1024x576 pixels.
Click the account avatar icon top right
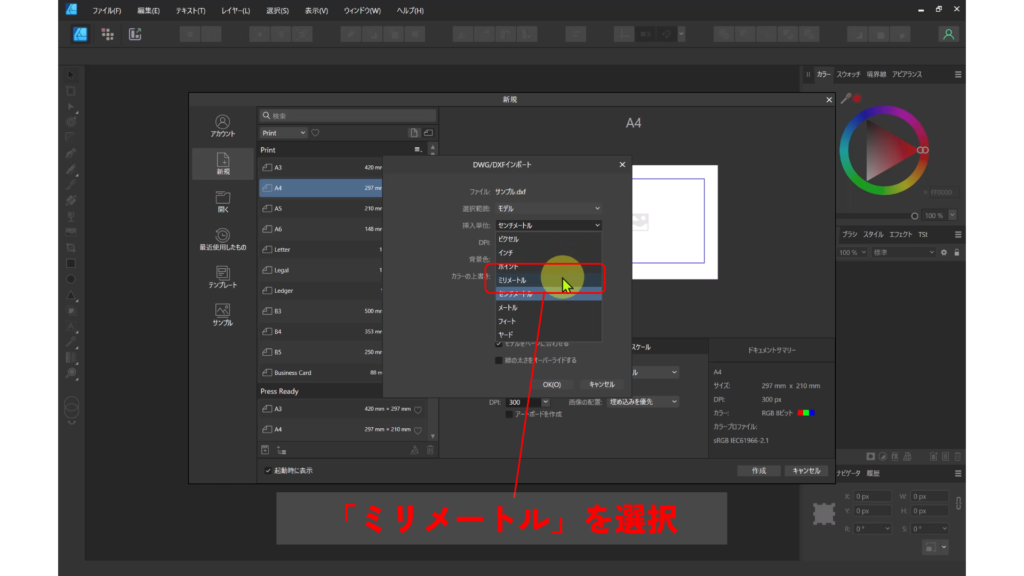948,34
